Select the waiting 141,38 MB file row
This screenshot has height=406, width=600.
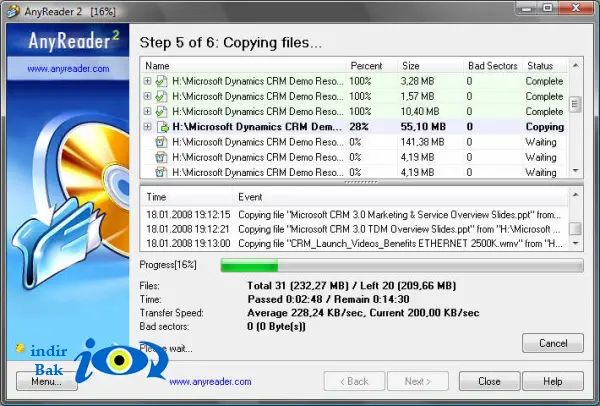pos(354,142)
